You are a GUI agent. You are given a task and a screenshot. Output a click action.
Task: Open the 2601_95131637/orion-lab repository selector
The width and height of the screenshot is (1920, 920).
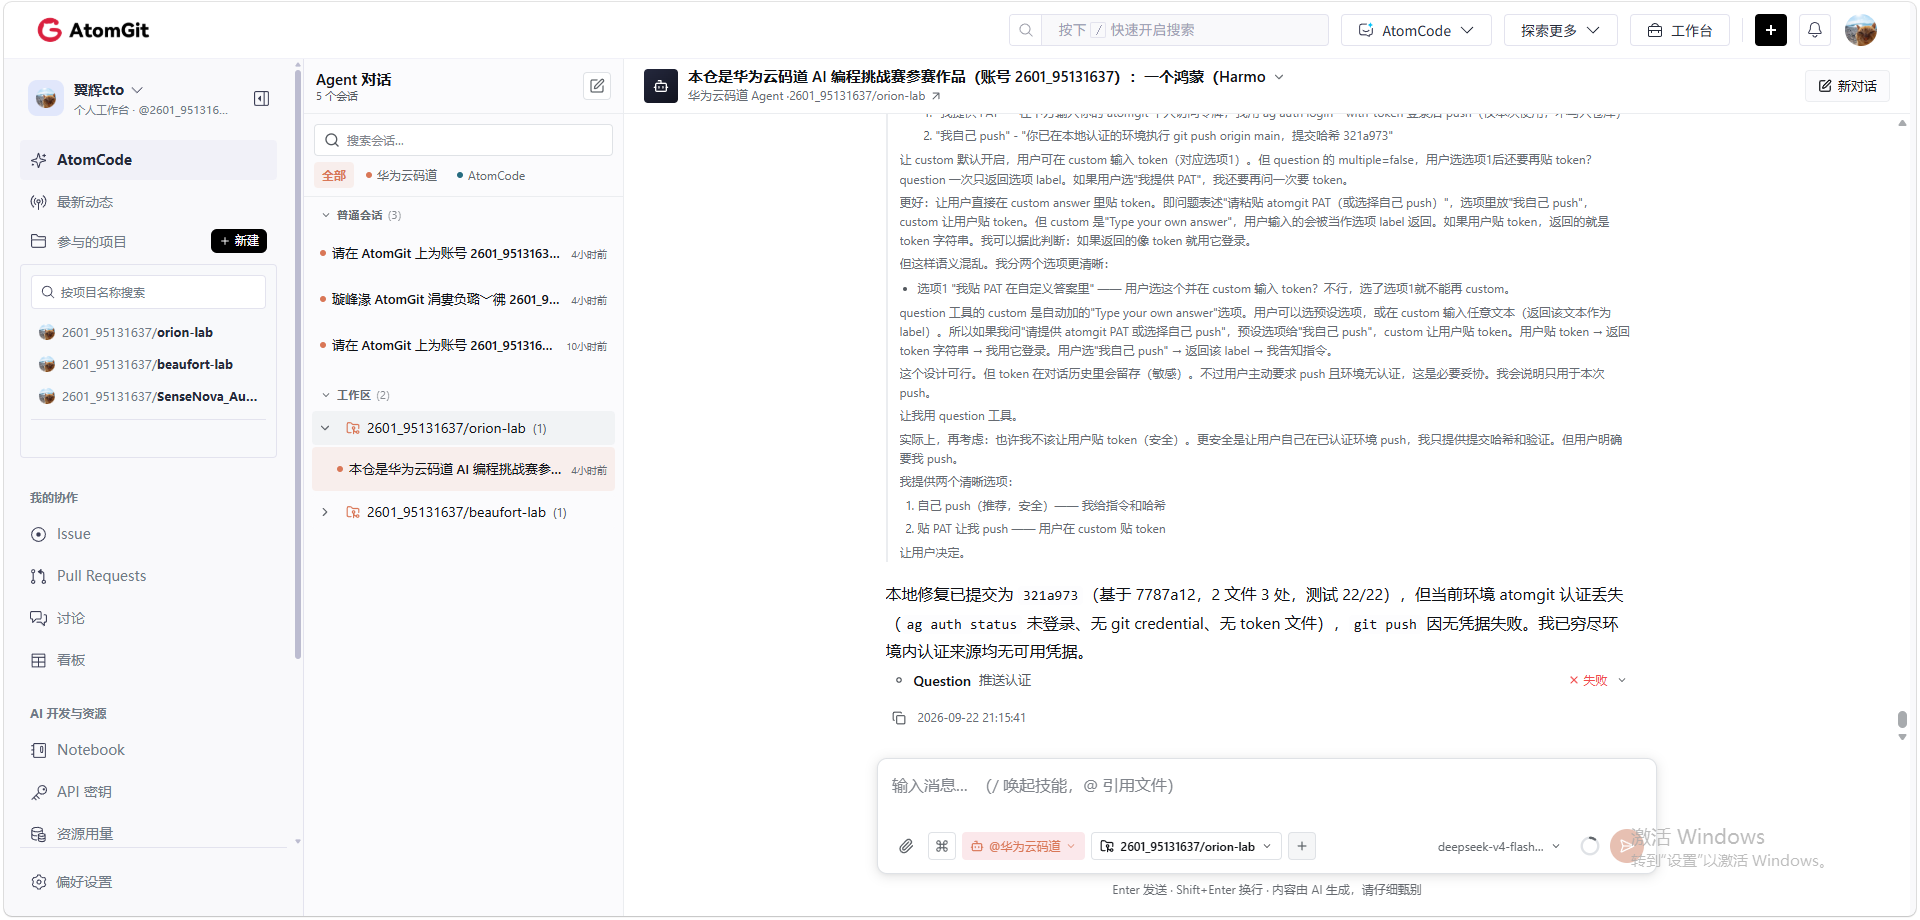[x=1186, y=846]
